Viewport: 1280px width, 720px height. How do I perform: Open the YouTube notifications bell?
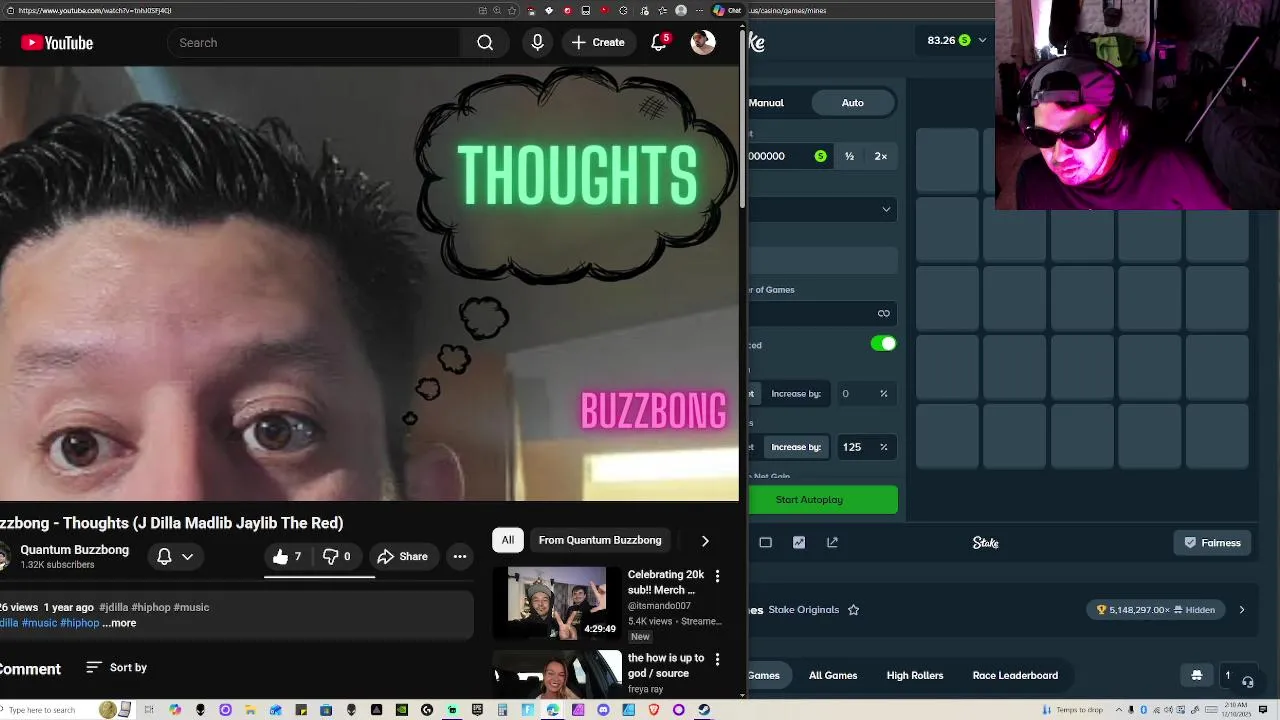click(x=659, y=43)
